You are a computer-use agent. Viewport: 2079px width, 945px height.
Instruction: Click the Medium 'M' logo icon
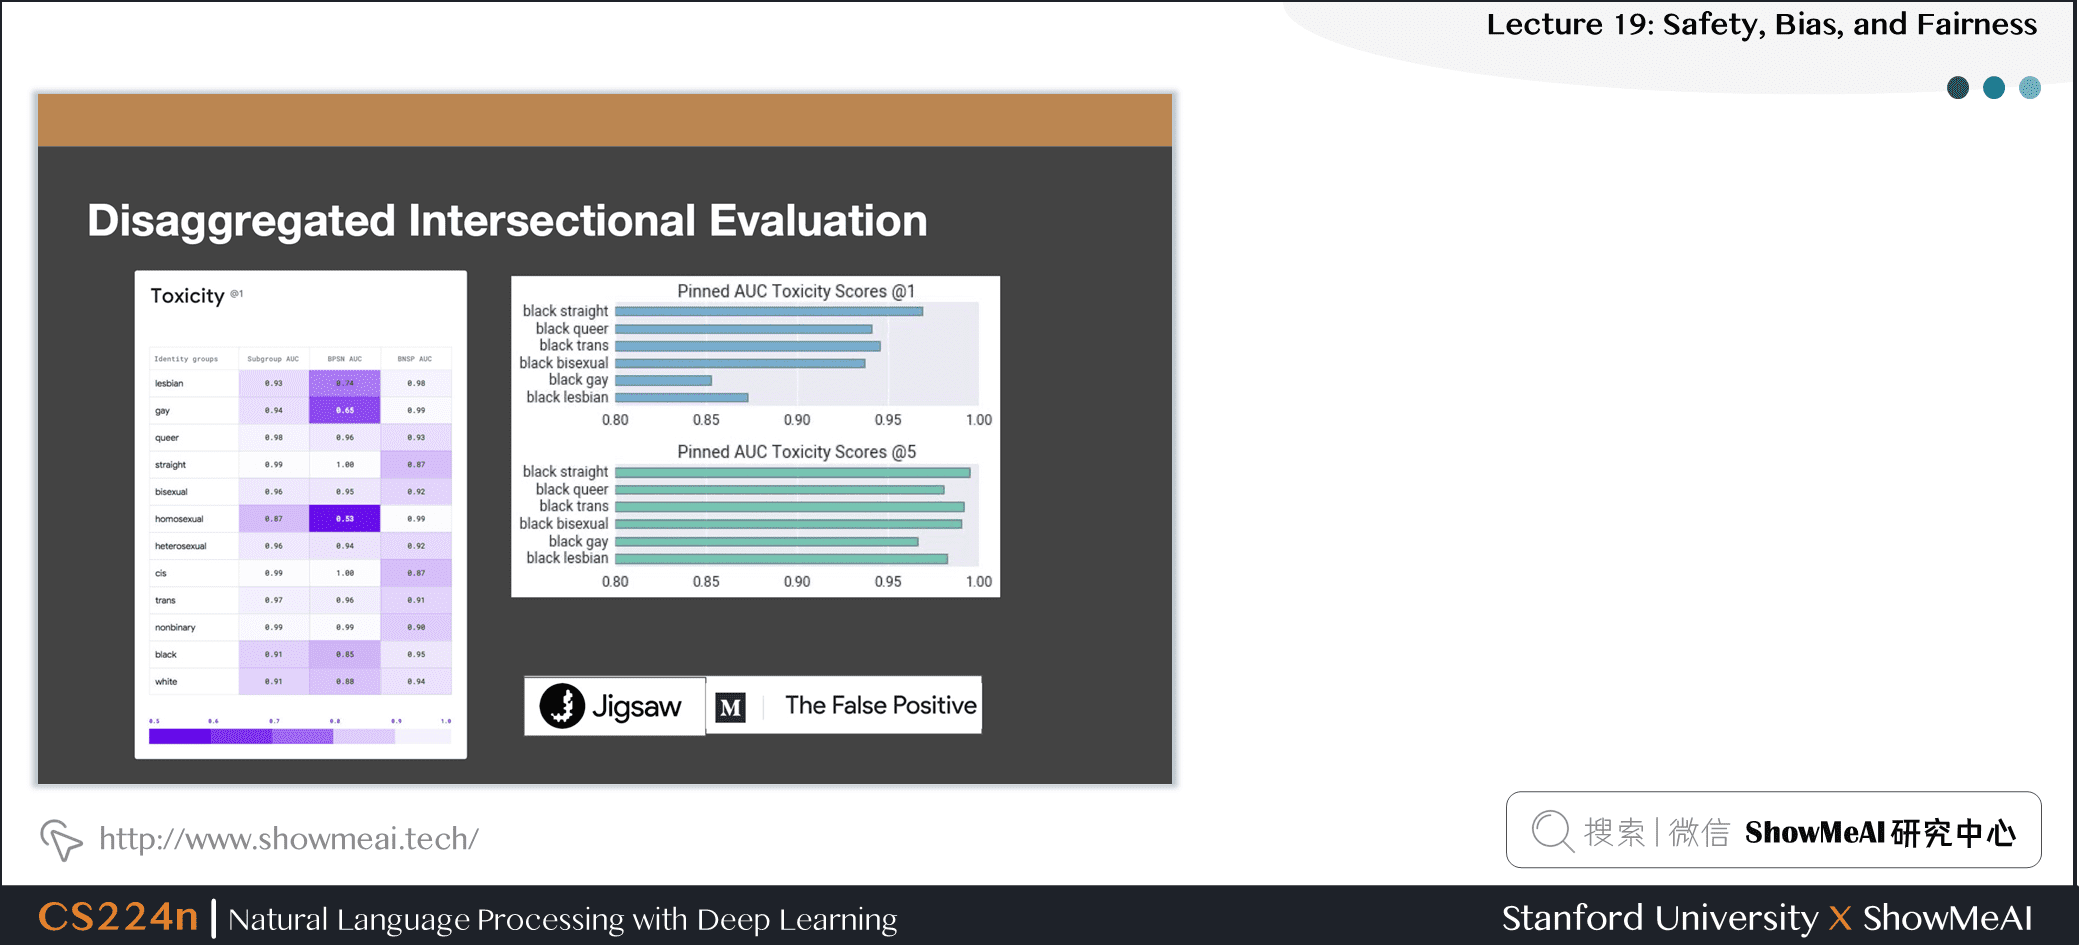(x=731, y=707)
